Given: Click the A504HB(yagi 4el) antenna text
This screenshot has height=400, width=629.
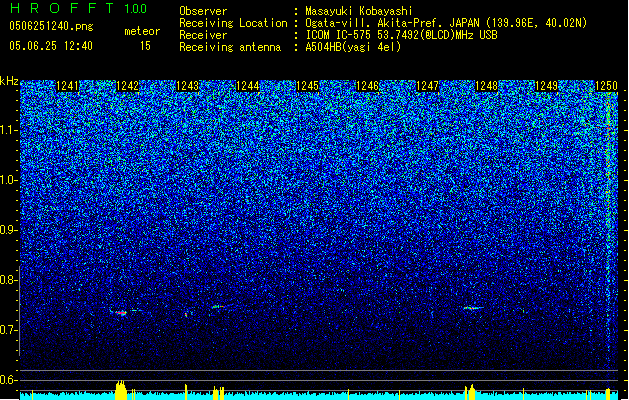Looking at the screenshot, I should (x=353, y=47).
